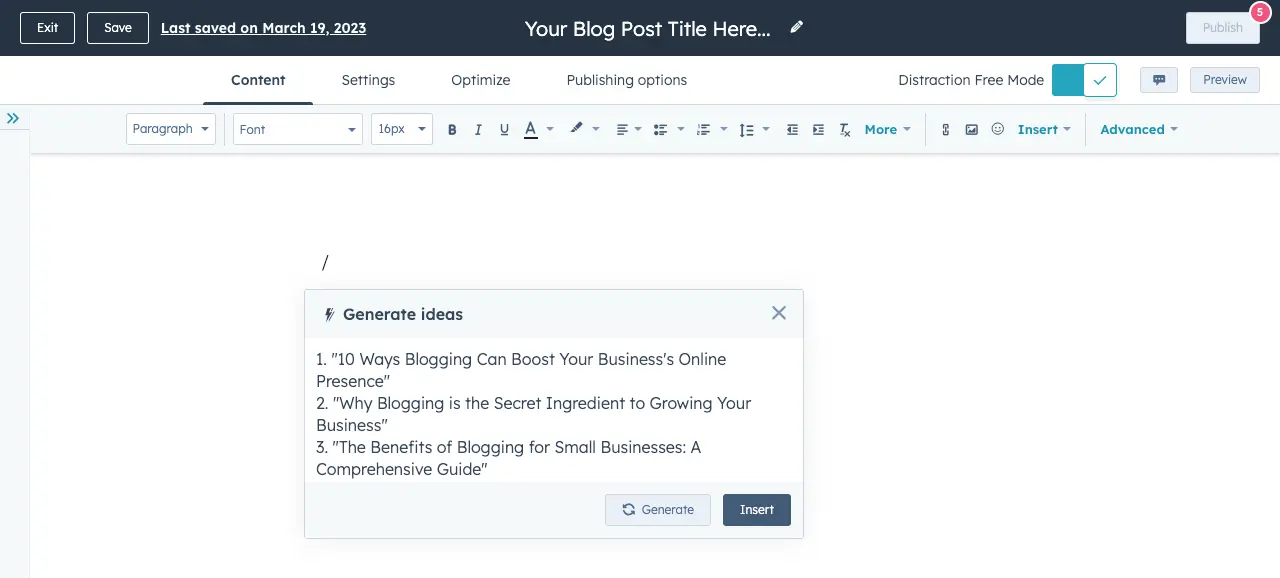Increase text indent
Screen dimensions: 1280x578
817,129
